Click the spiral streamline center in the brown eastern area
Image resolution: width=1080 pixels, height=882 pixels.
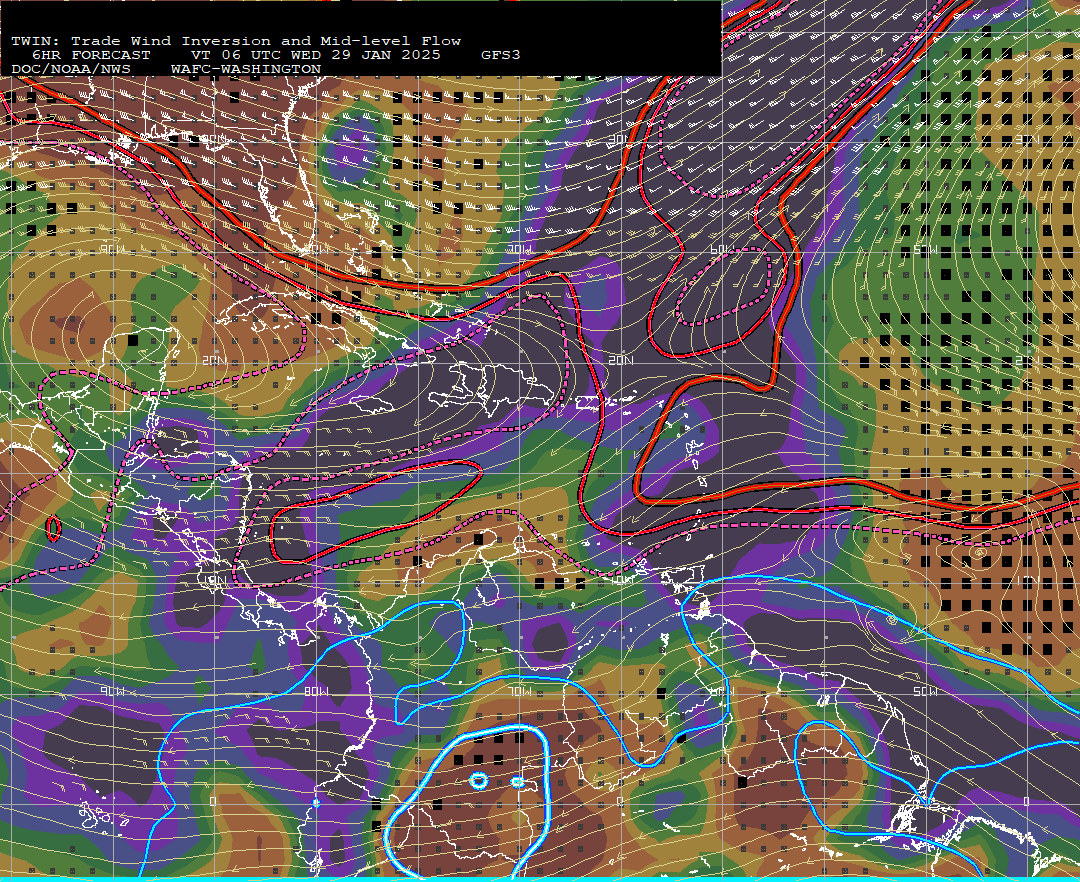(979, 552)
